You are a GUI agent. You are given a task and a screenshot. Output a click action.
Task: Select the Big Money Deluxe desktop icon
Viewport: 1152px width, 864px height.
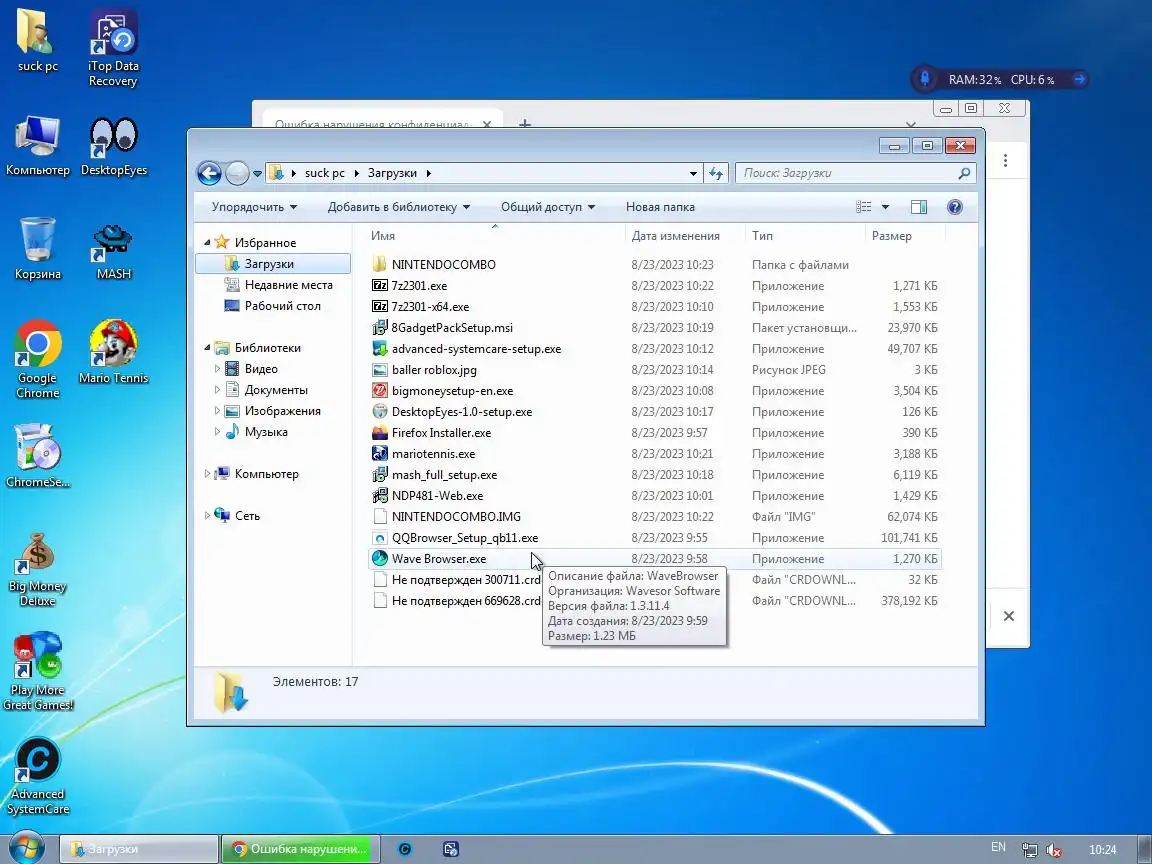37,570
